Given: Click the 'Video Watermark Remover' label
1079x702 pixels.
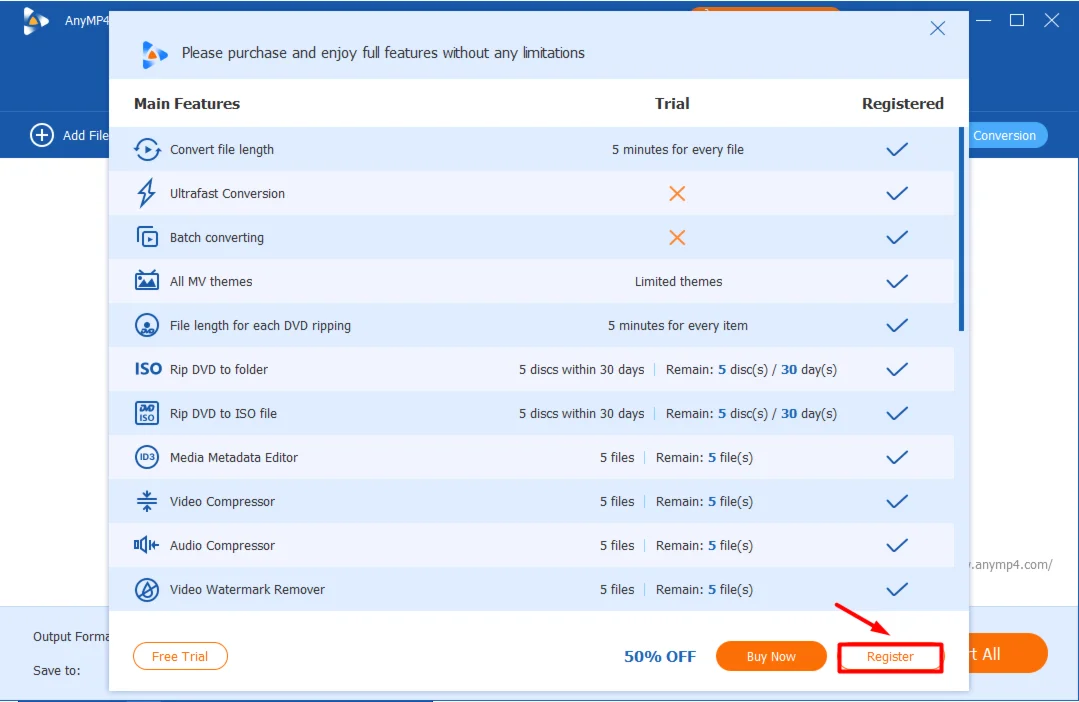Looking at the screenshot, I should 247,590.
